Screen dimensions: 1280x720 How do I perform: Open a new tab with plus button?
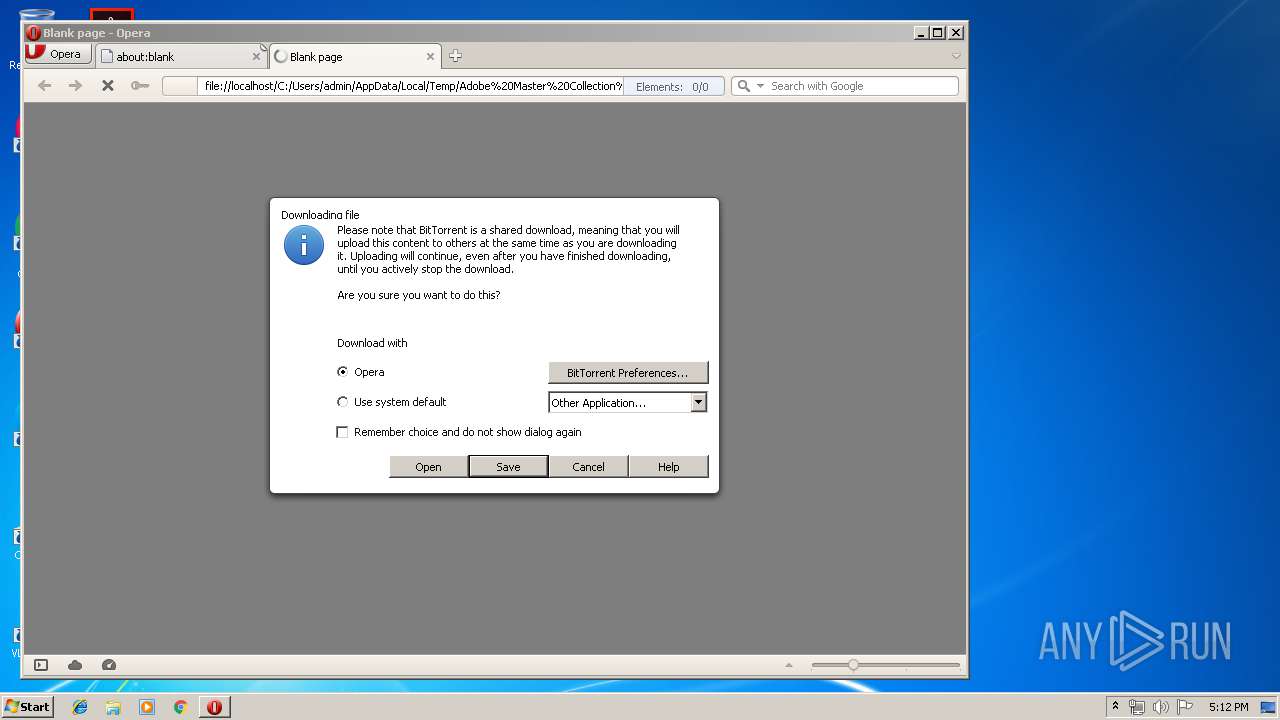tap(455, 56)
